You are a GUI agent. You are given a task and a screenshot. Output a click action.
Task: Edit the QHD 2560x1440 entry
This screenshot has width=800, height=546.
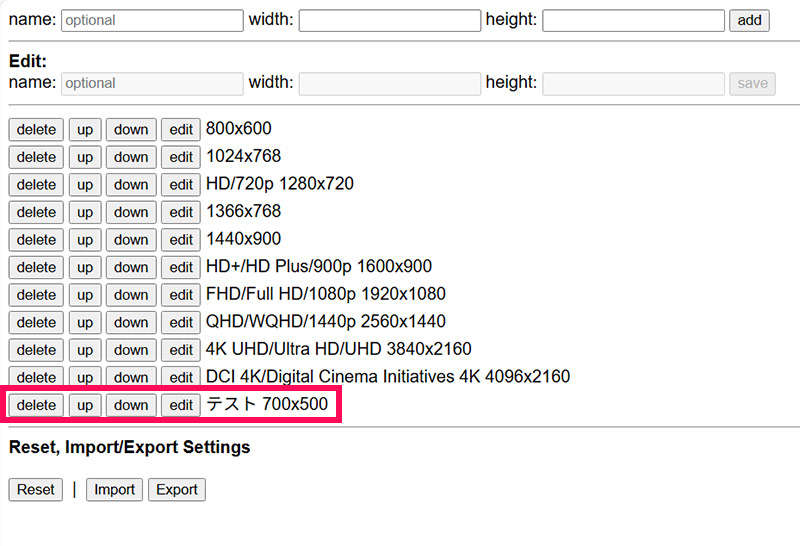coord(181,322)
